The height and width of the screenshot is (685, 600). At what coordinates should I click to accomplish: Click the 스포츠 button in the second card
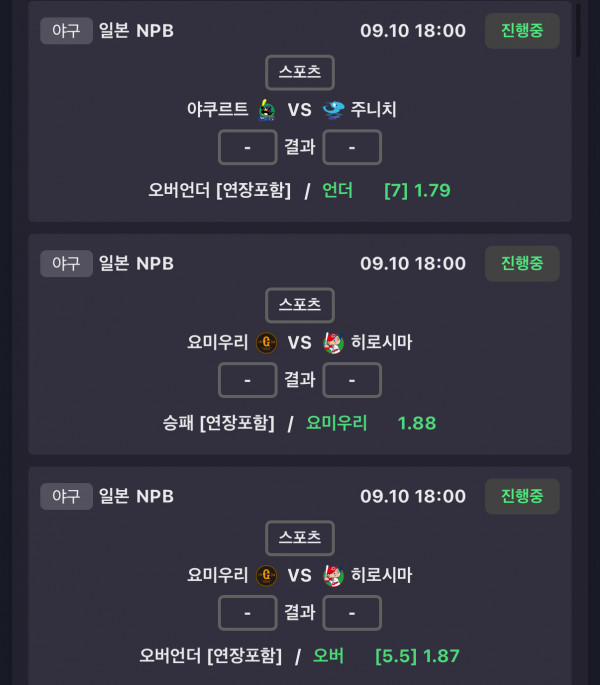tap(300, 305)
